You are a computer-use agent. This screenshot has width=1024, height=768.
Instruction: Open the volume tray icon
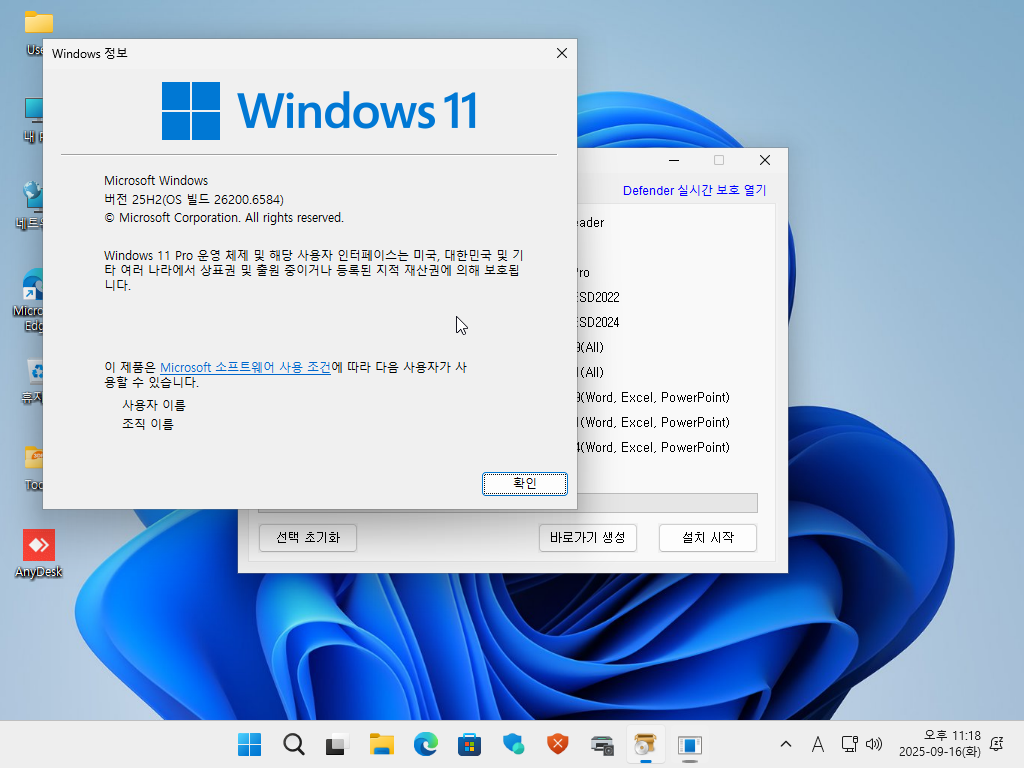(873, 744)
